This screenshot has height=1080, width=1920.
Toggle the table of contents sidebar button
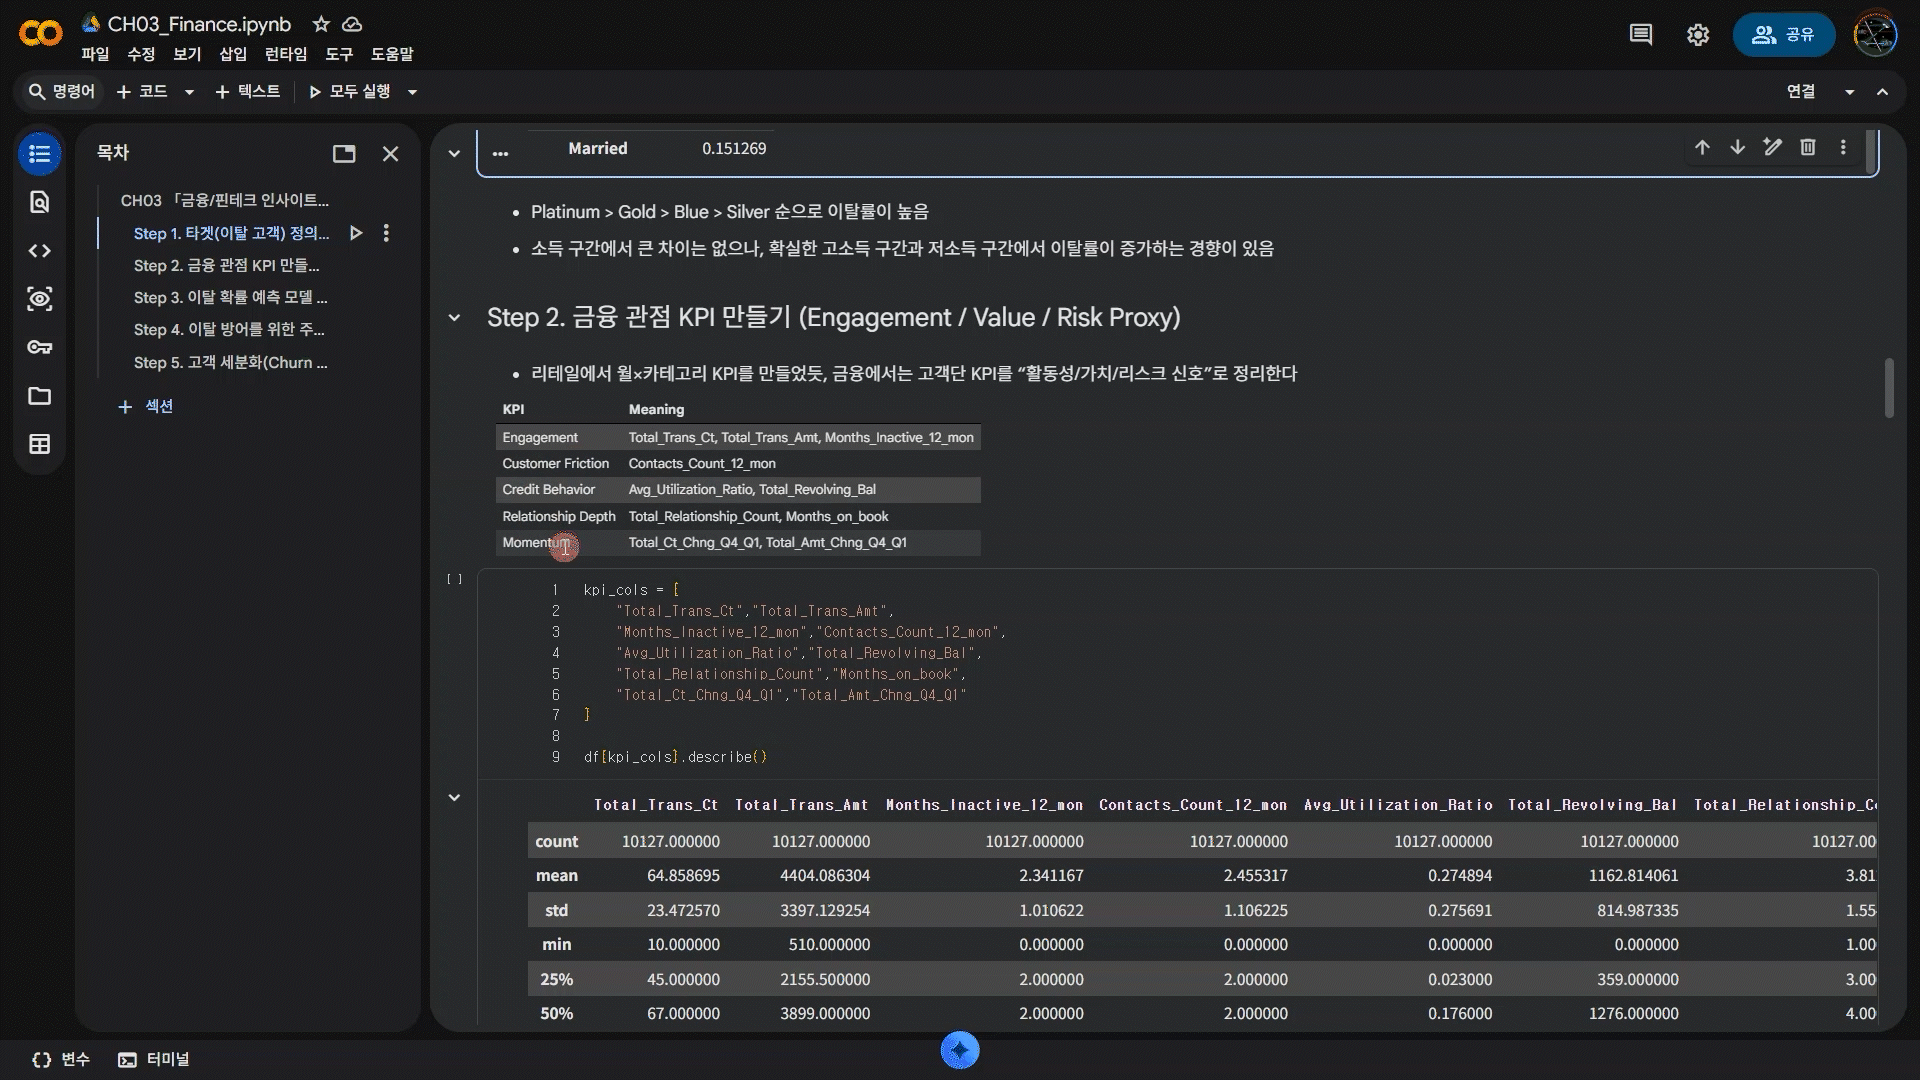(39, 154)
